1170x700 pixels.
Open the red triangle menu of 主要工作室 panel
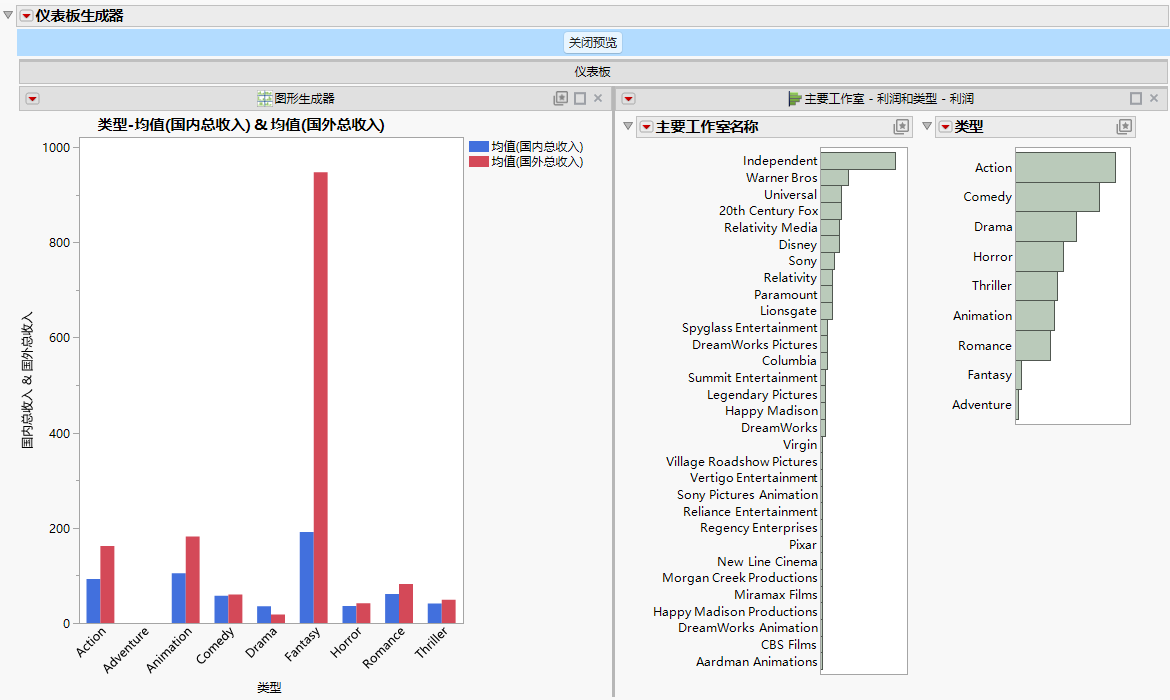coord(628,99)
